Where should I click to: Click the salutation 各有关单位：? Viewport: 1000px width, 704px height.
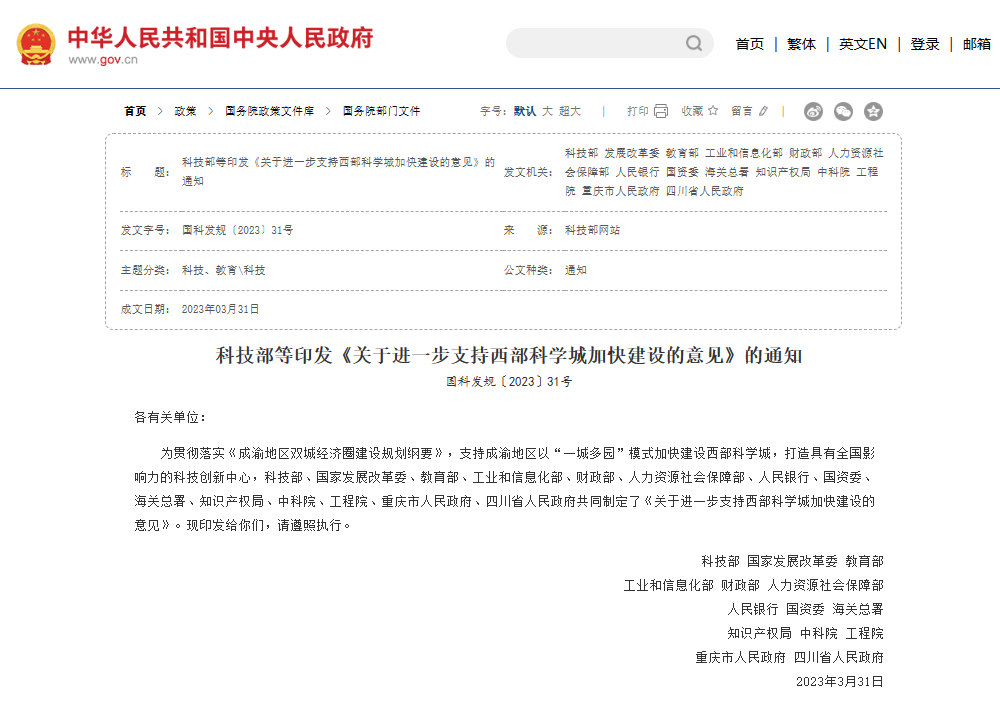(x=170, y=417)
